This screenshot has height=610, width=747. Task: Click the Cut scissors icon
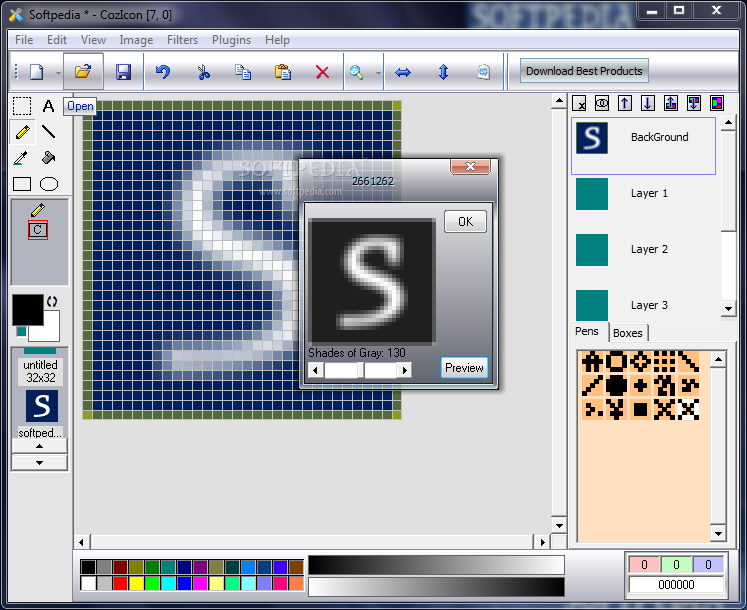(x=203, y=72)
